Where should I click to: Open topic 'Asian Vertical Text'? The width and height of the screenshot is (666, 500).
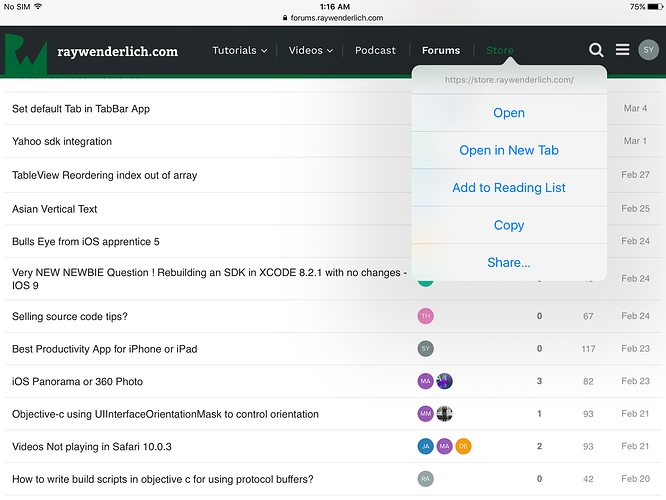[x=55, y=209]
